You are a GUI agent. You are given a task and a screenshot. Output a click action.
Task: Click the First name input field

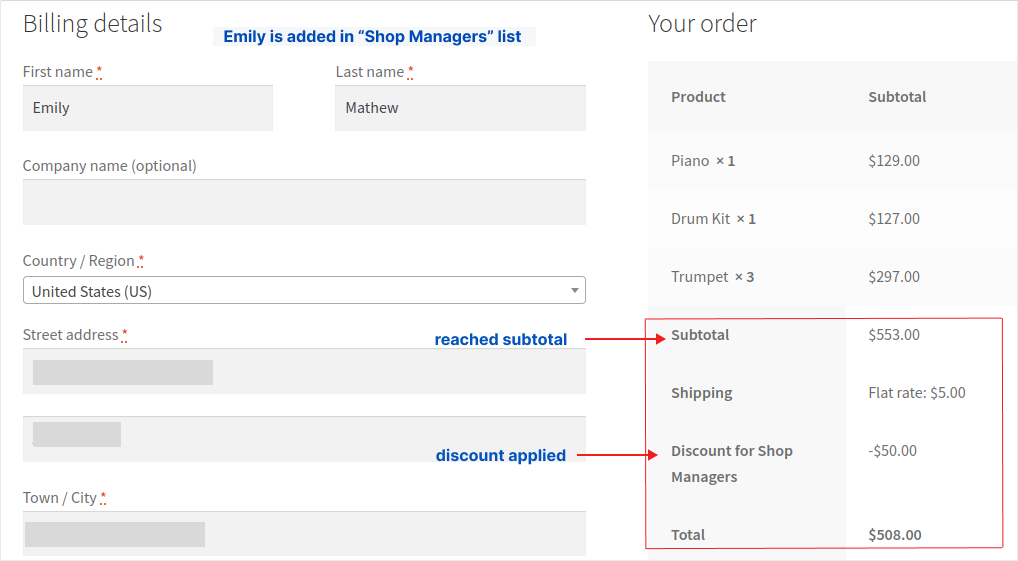click(x=147, y=108)
